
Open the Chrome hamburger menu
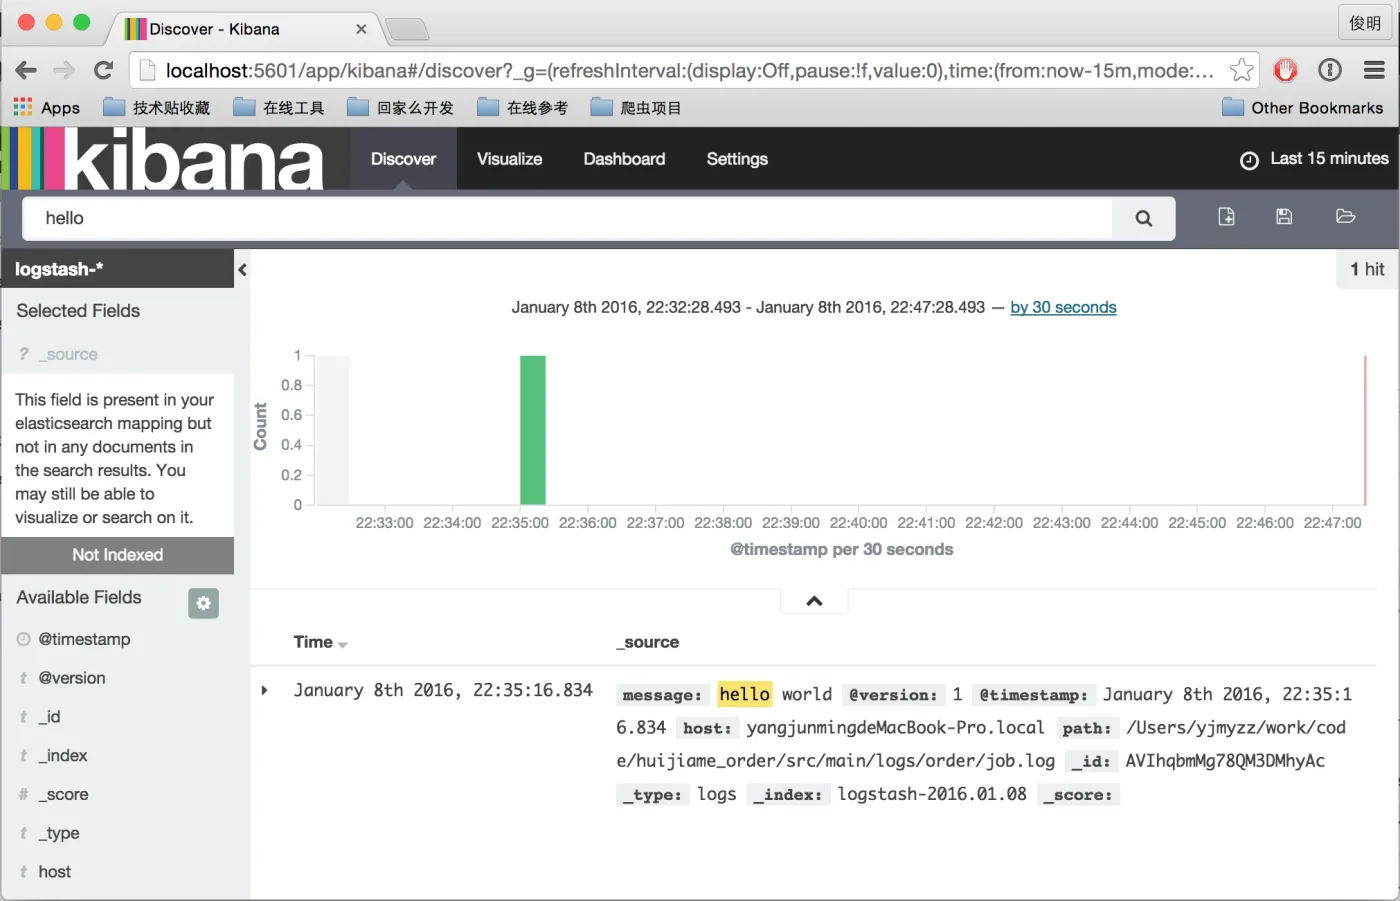coord(1374,70)
